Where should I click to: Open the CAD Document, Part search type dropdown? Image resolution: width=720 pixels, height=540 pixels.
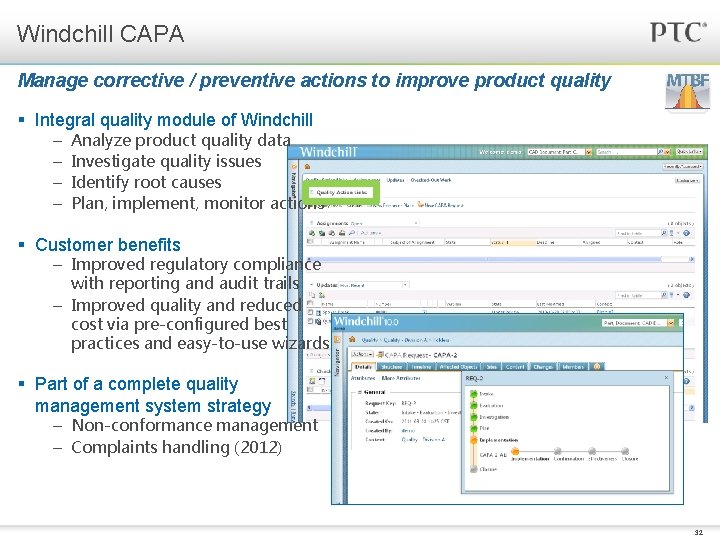(589, 152)
